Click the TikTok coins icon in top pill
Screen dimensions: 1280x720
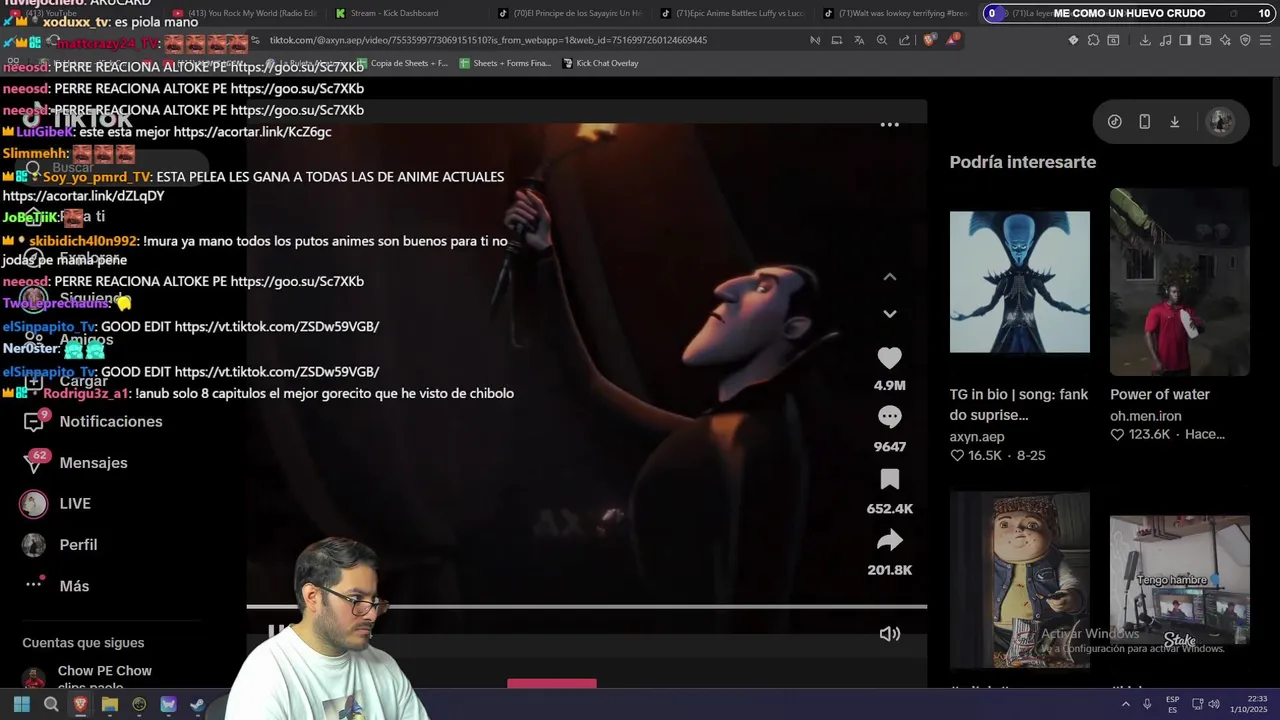click(1115, 122)
